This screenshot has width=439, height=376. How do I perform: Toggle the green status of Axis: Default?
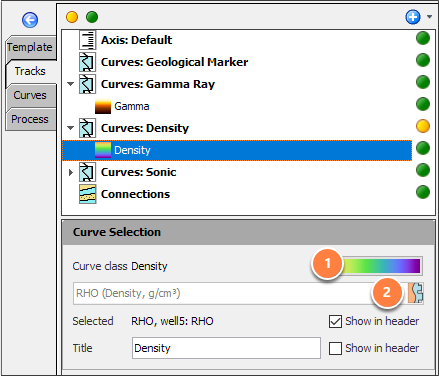click(x=423, y=38)
